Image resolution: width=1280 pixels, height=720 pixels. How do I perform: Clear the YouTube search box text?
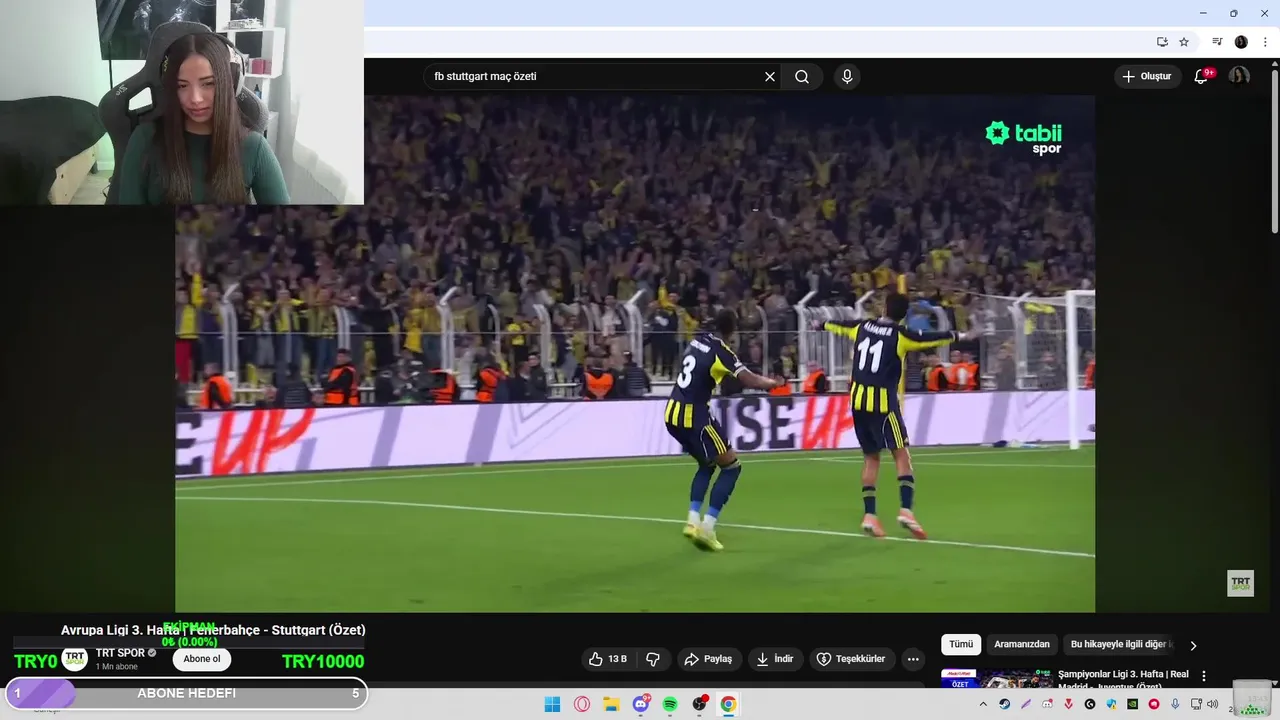(x=770, y=77)
